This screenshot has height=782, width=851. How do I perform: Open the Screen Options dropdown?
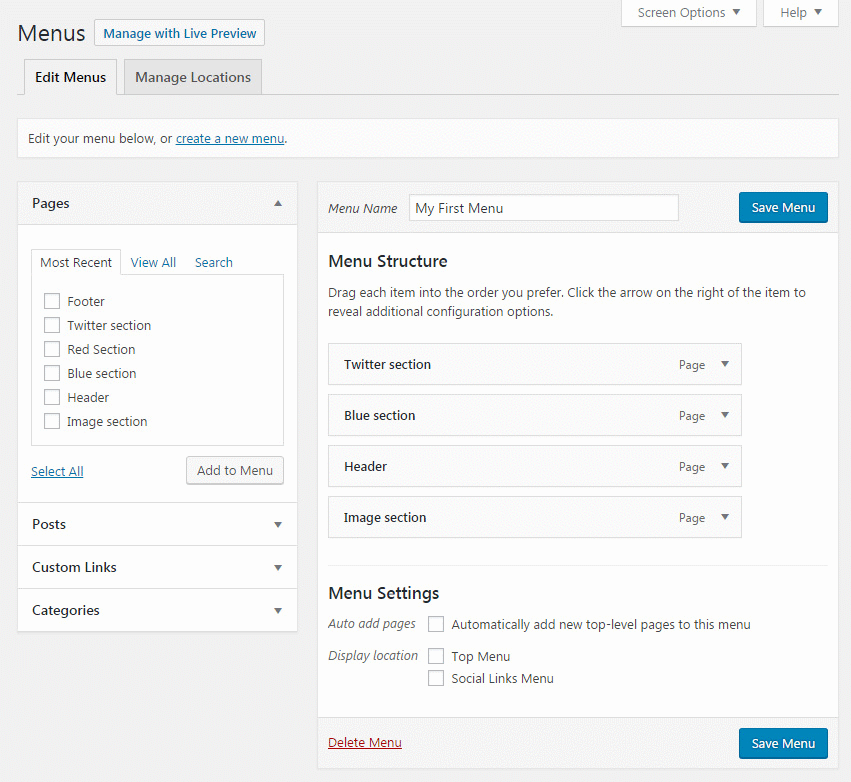coord(688,13)
